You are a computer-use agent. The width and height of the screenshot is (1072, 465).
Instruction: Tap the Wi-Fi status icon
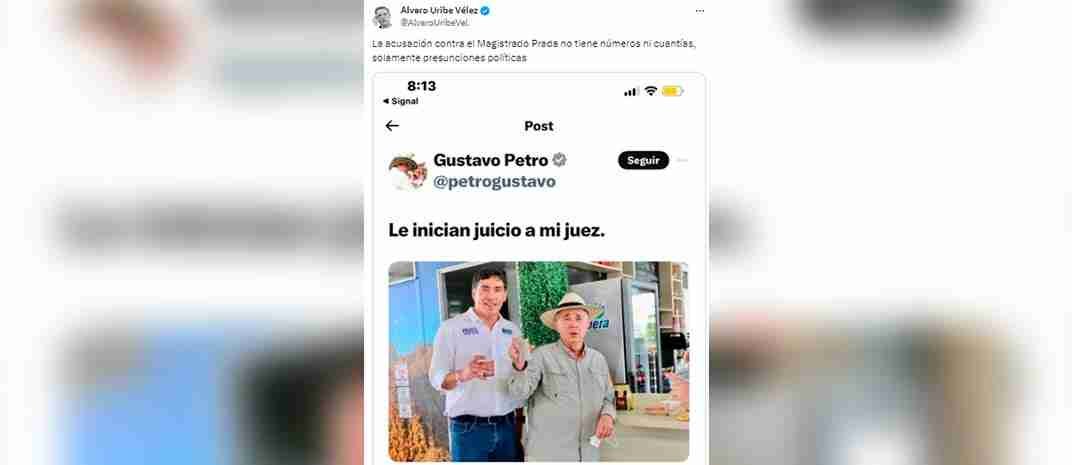point(651,91)
